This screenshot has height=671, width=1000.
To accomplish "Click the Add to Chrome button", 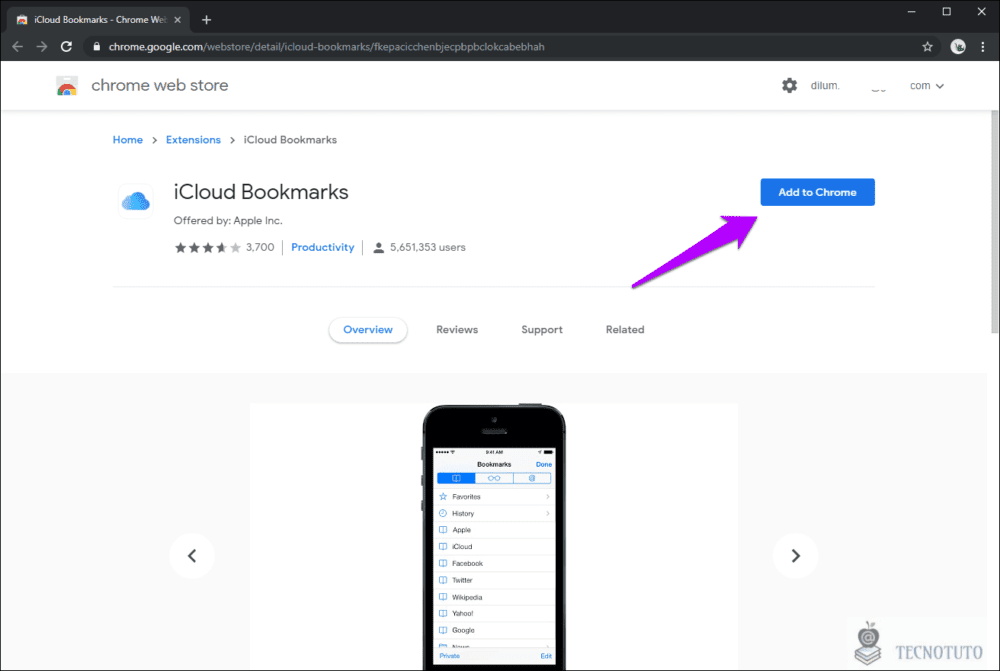I will click(817, 192).
